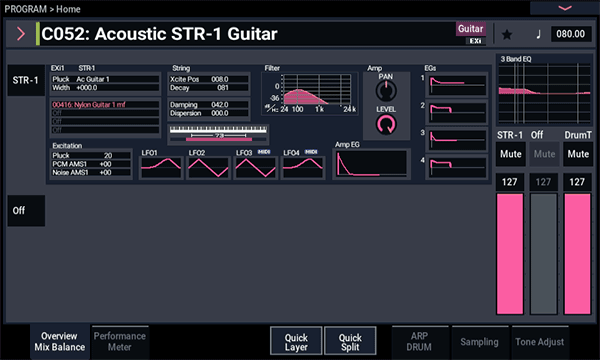
Task: Switch to Overview Mix Balance tab
Action: (x=60, y=342)
